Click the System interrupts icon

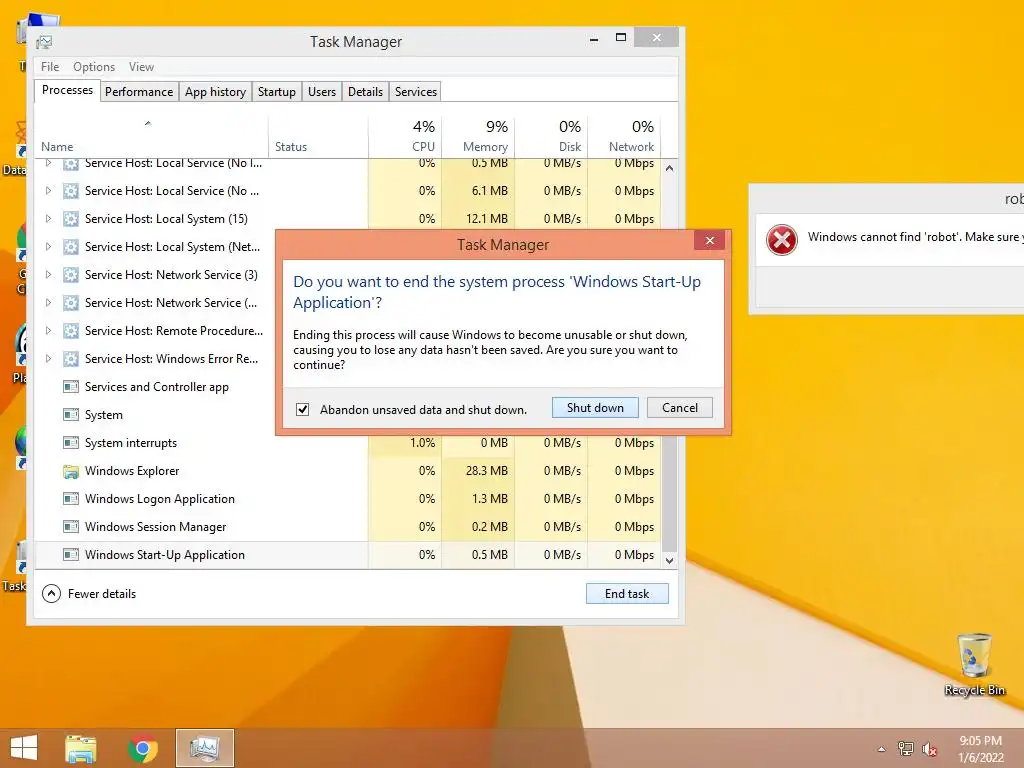(x=71, y=443)
